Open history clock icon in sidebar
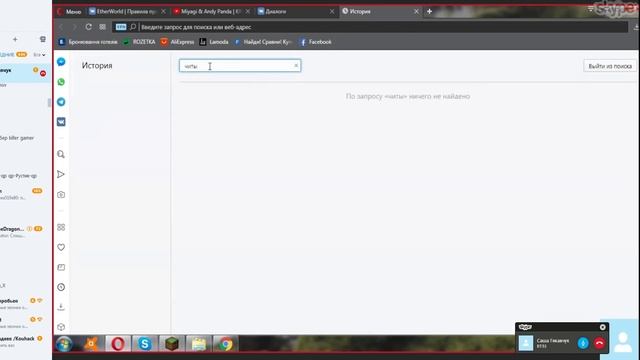This screenshot has height=360, width=640. [61, 287]
